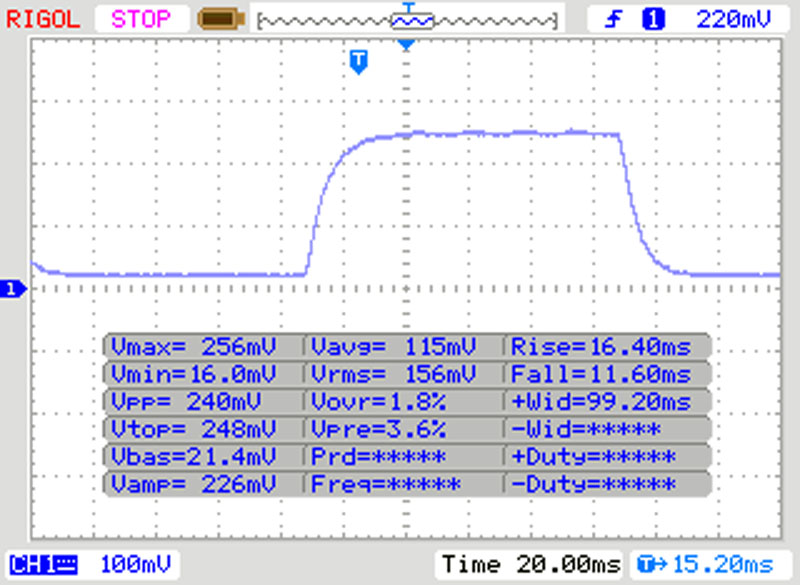Image resolution: width=800 pixels, height=585 pixels.
Task: Click the waveform memory position overview bar
Action: (x=407, y=21)
